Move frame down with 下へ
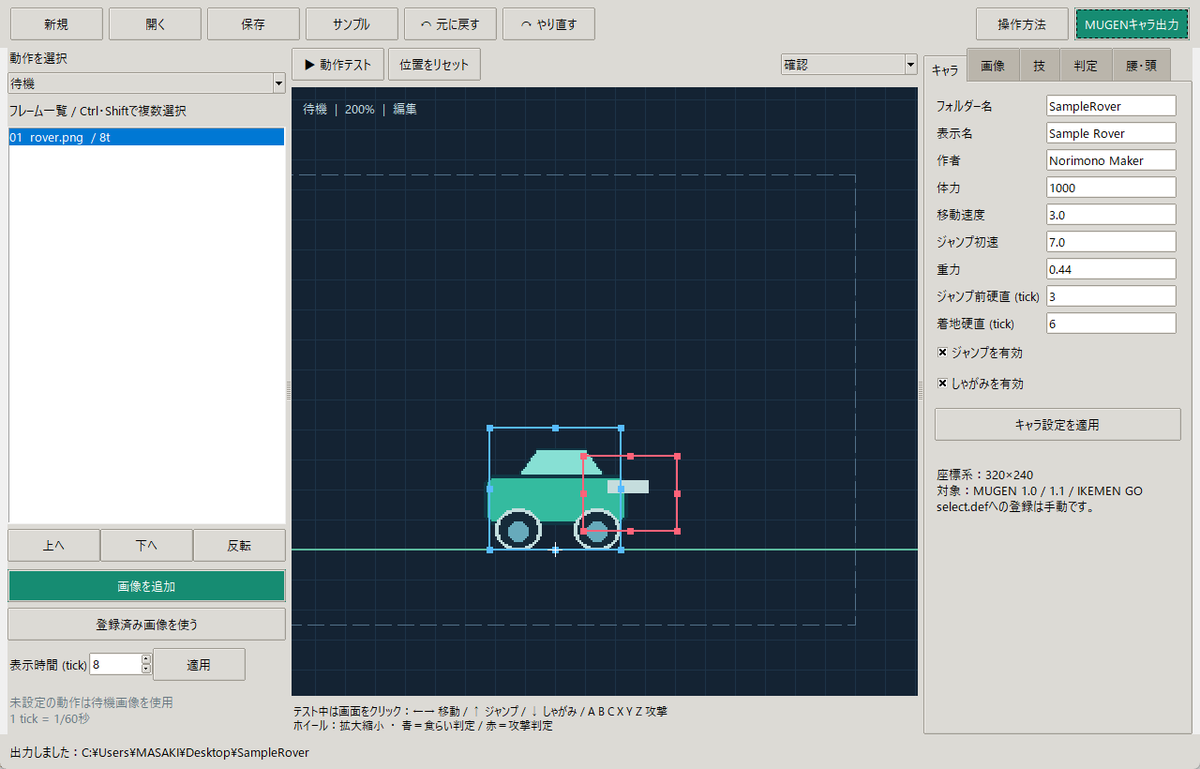Screen dimensions: 1200x769 point(146,546)
